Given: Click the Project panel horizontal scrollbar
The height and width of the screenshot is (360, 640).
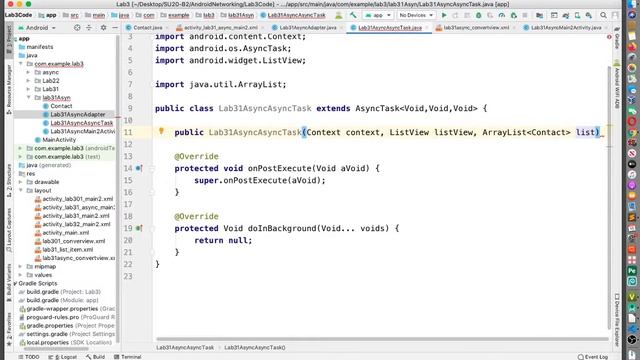Looking at the screenshot, I should click(57, 349).
